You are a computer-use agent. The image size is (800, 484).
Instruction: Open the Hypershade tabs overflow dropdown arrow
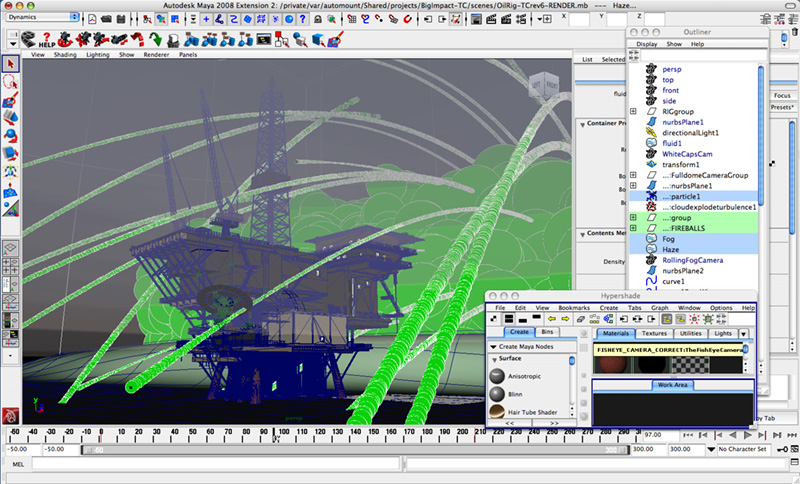[744, 334]
